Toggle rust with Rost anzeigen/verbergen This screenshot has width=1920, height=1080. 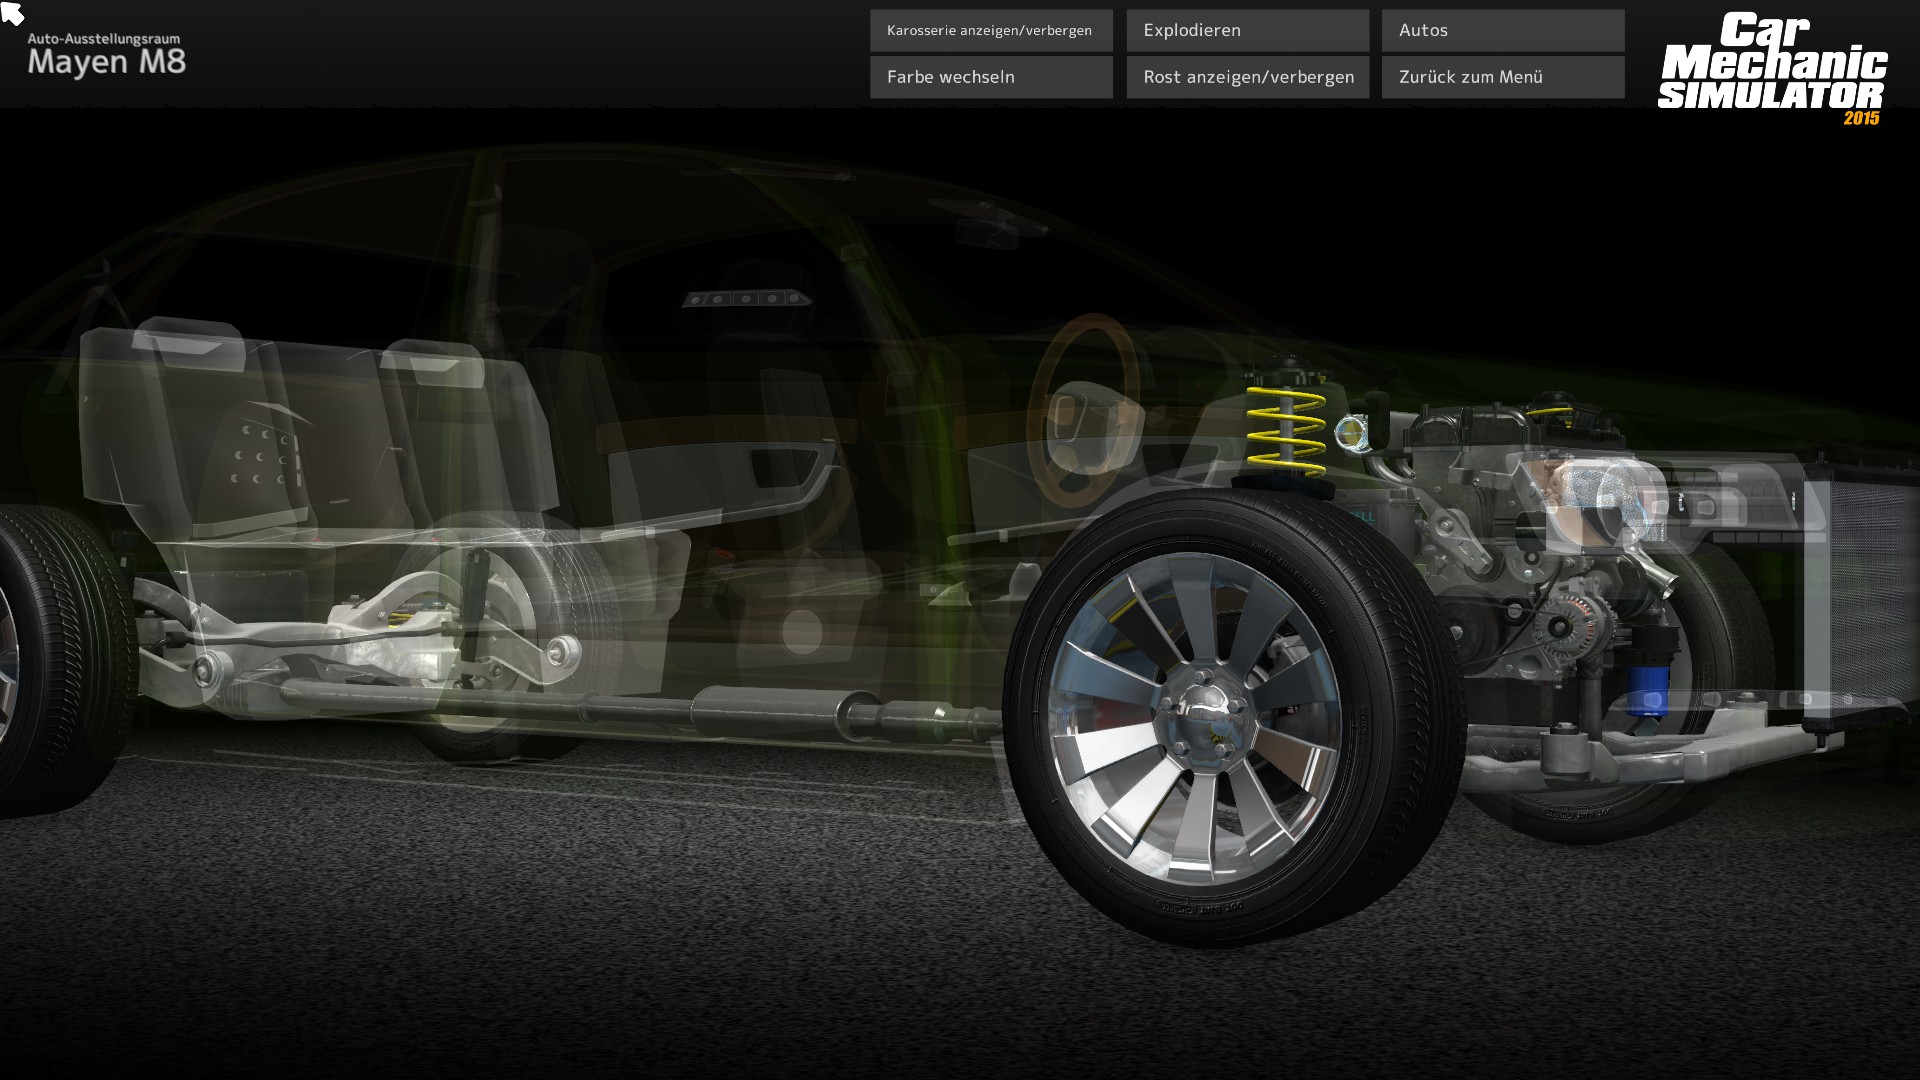point(1248,77)
